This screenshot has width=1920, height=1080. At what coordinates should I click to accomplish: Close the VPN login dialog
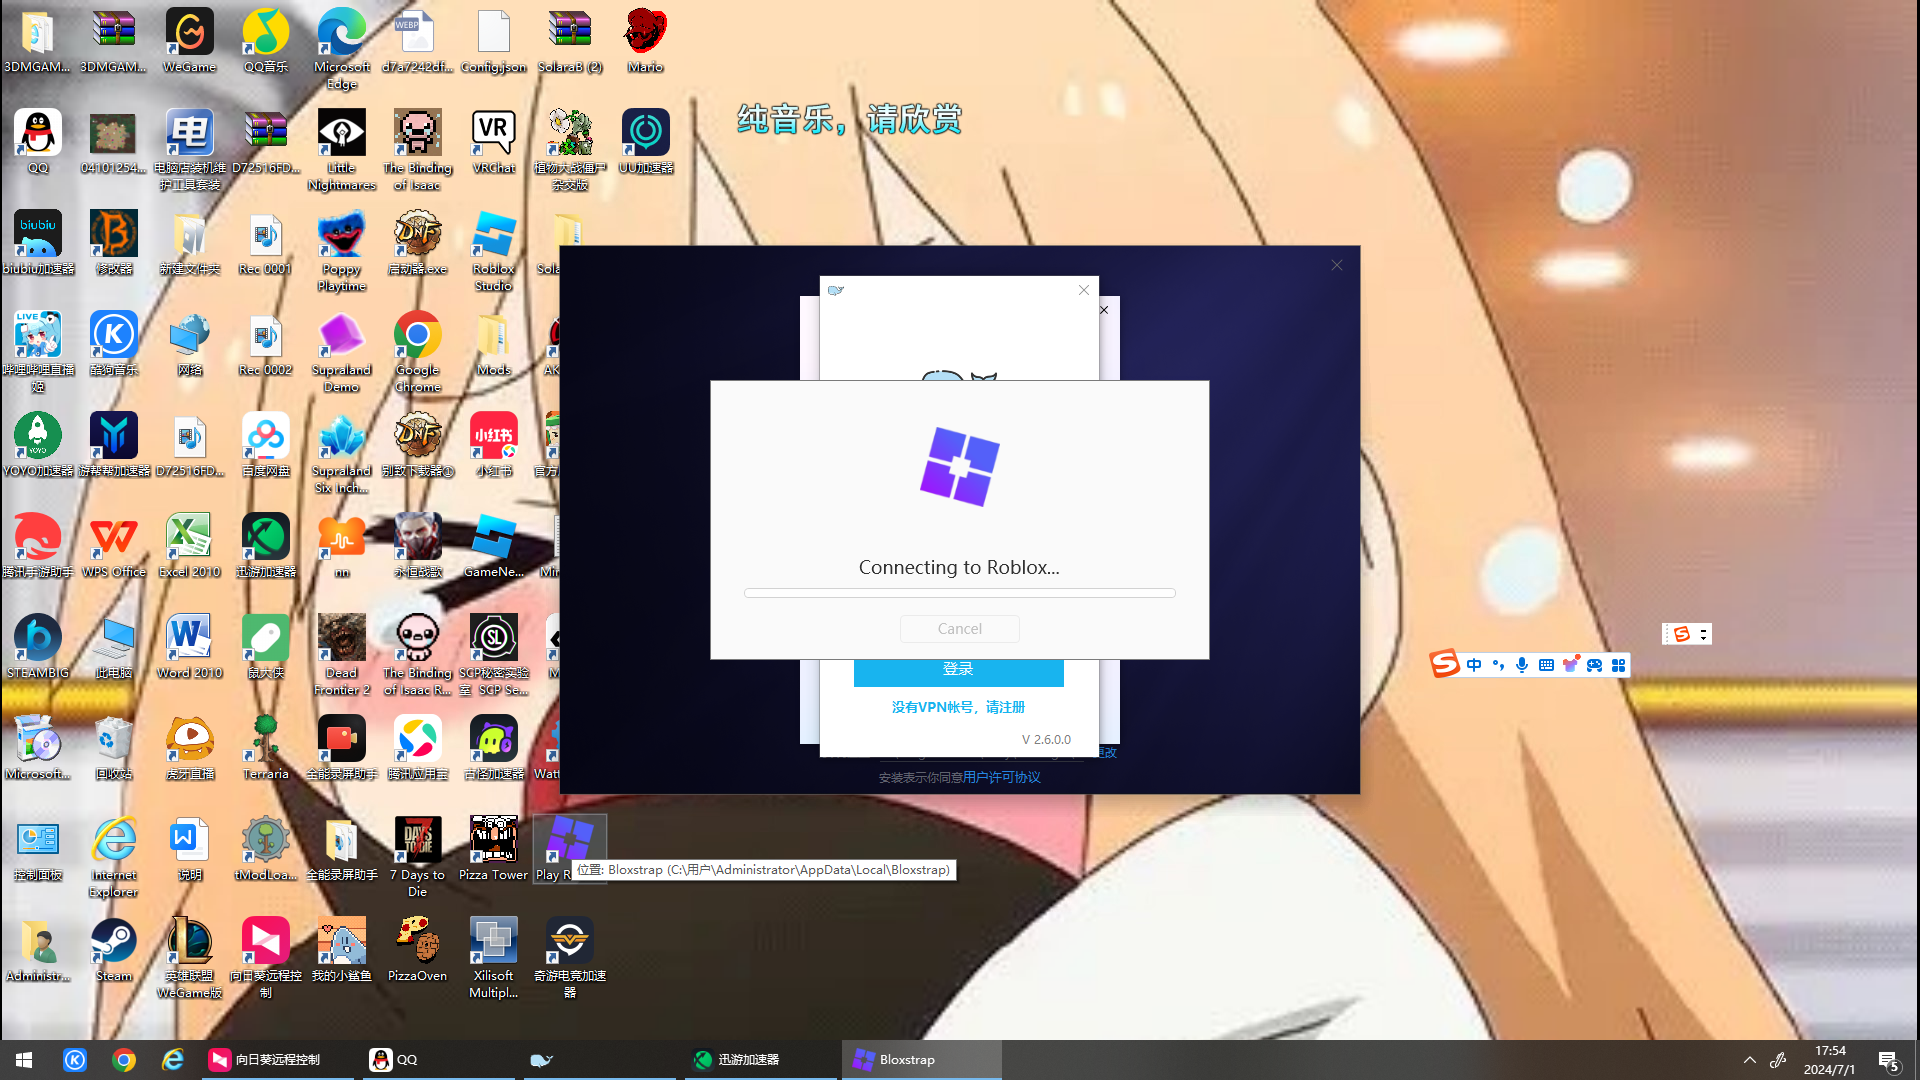pyautogui.click(x=1084, y=290)
